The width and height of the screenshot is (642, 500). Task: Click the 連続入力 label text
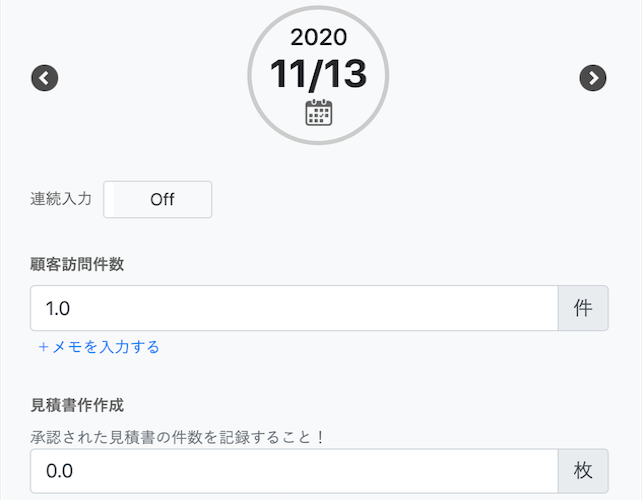pos(61,199)
